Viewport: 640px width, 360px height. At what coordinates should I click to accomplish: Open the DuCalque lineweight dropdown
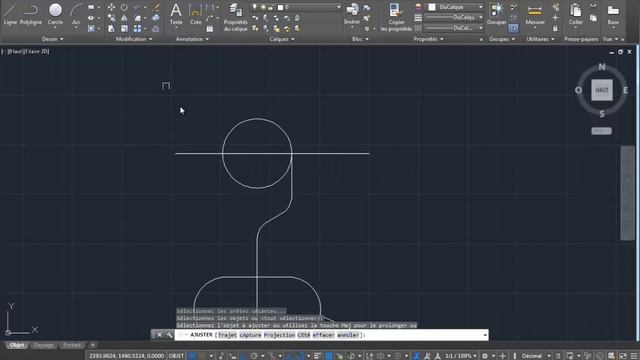453,18
